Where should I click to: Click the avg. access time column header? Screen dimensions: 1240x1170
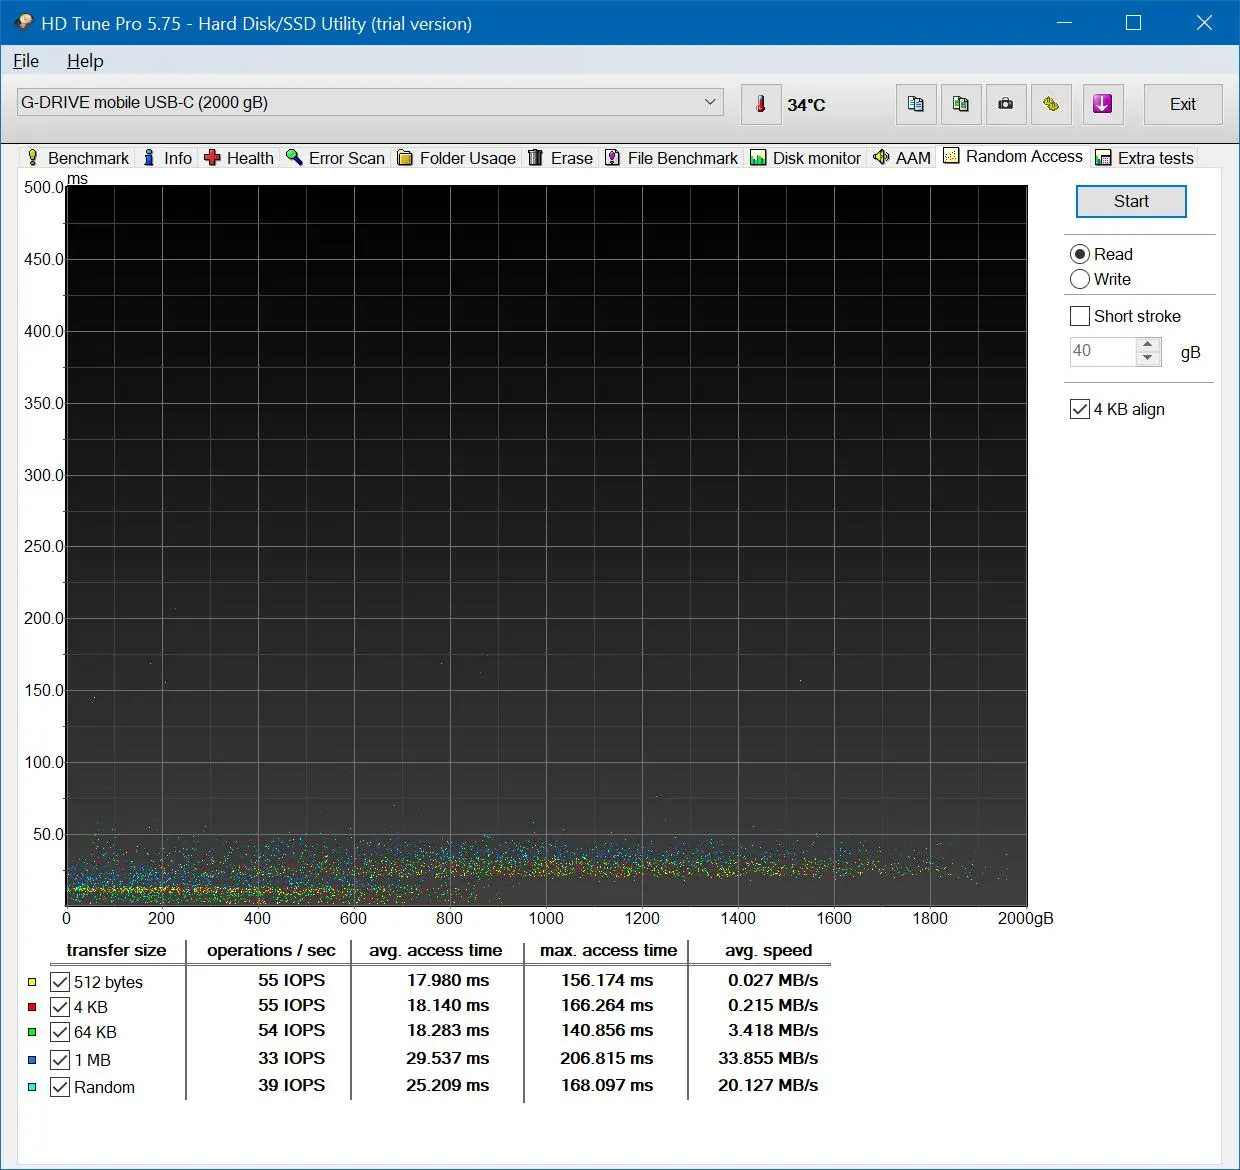click(436, 950)
